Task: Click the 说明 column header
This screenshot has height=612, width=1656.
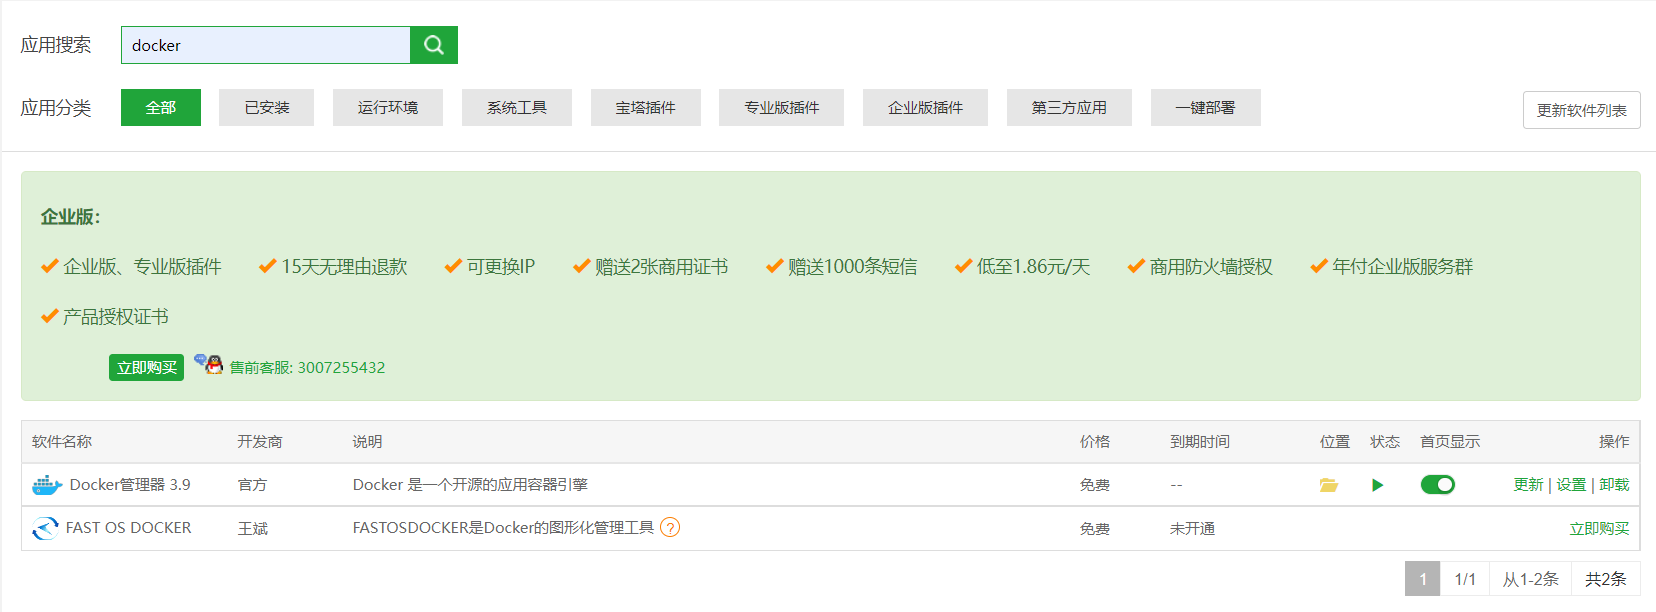Action: (x=367, y=442)
